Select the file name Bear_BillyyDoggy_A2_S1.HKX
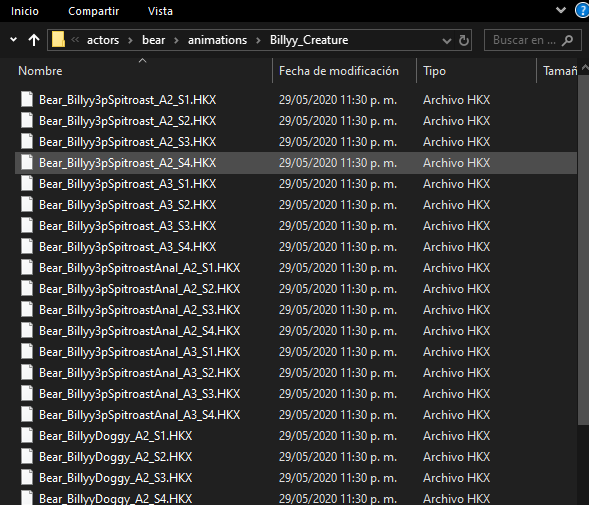This screenshot has width=589, height=505. (x=116, y=437)
